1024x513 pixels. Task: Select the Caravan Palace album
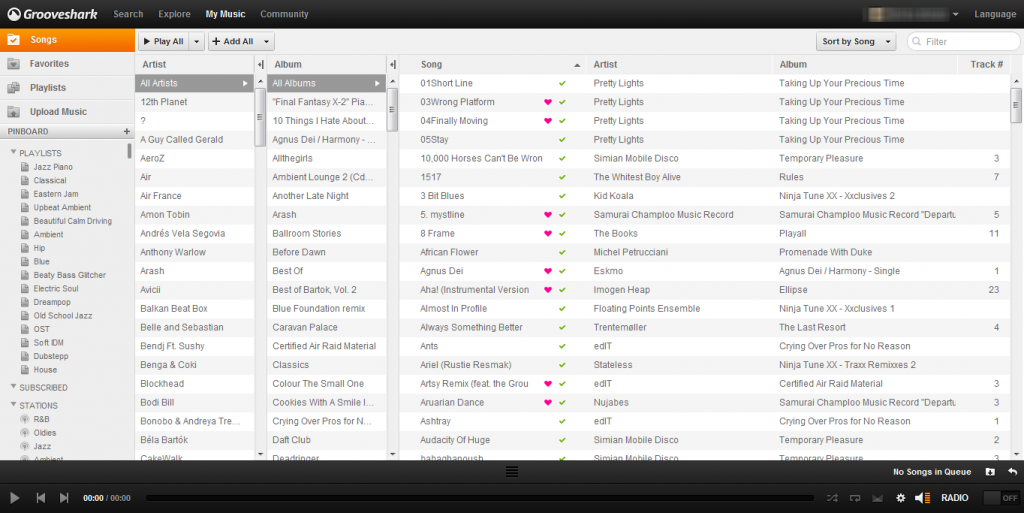click(x=327, y=328)
